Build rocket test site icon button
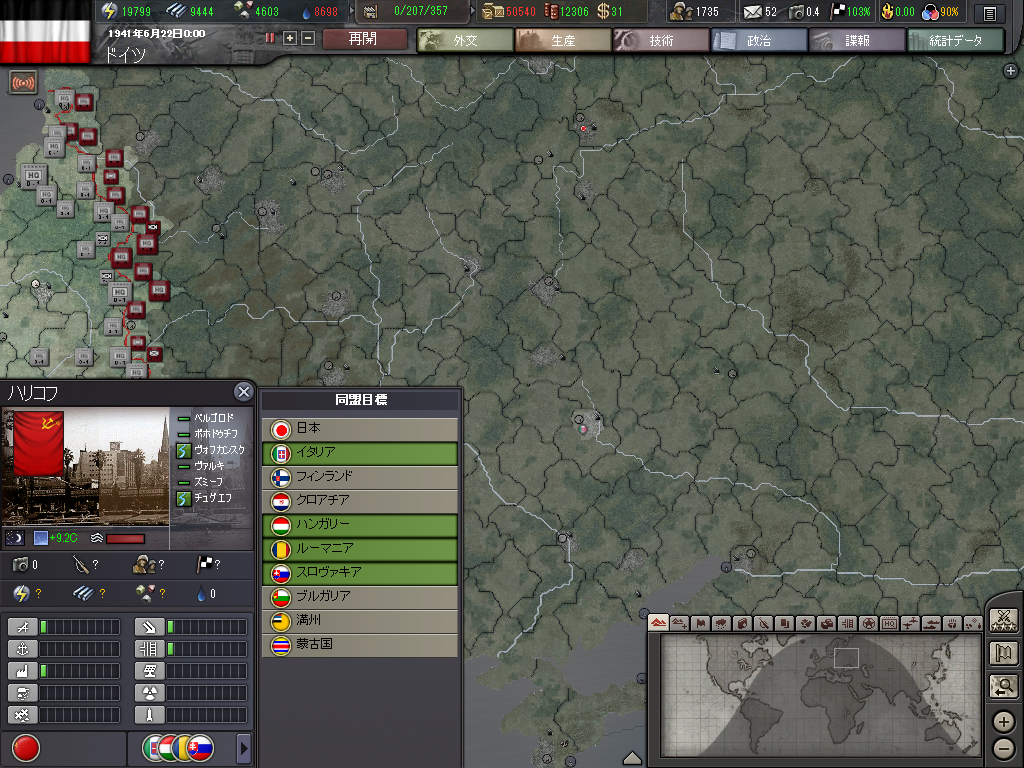Screen dimensions: 1024x768 (149, 716)
